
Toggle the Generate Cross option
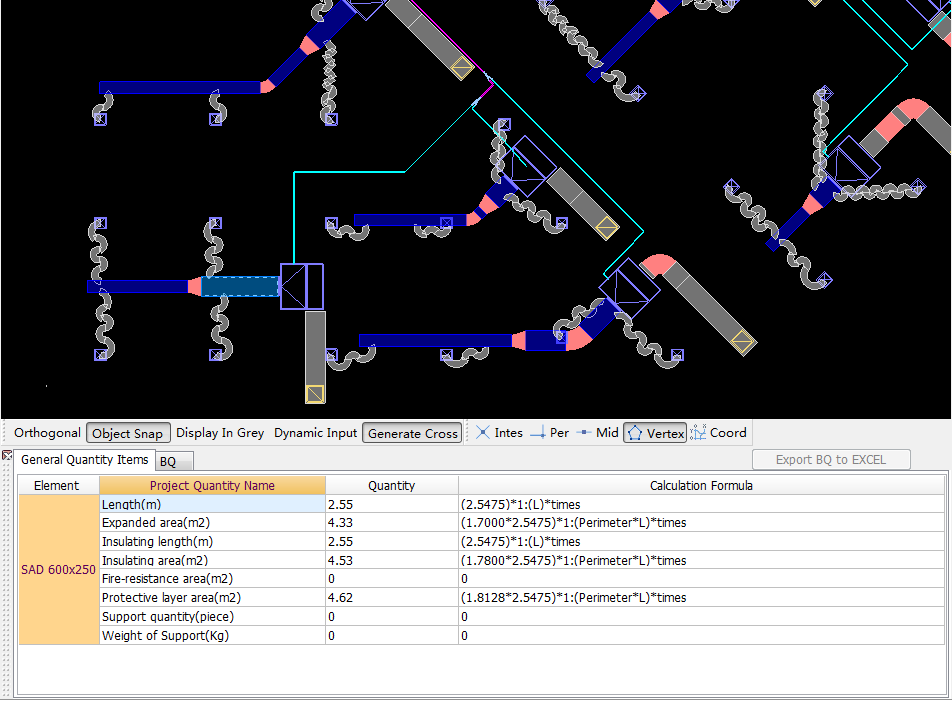tap(412, 433)
